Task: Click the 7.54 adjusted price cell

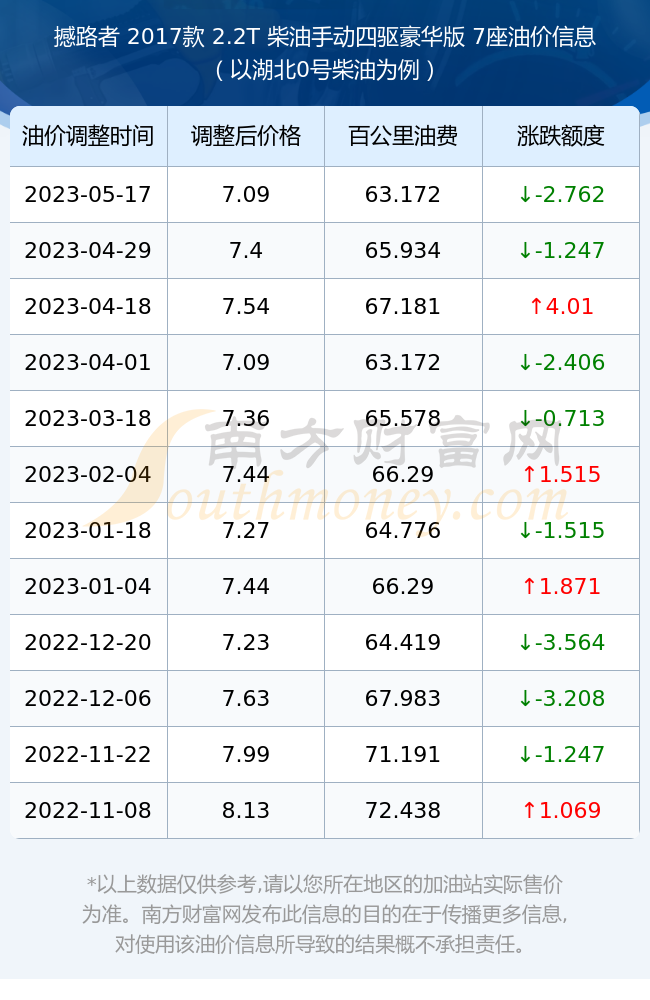Action: coord(246,306)
